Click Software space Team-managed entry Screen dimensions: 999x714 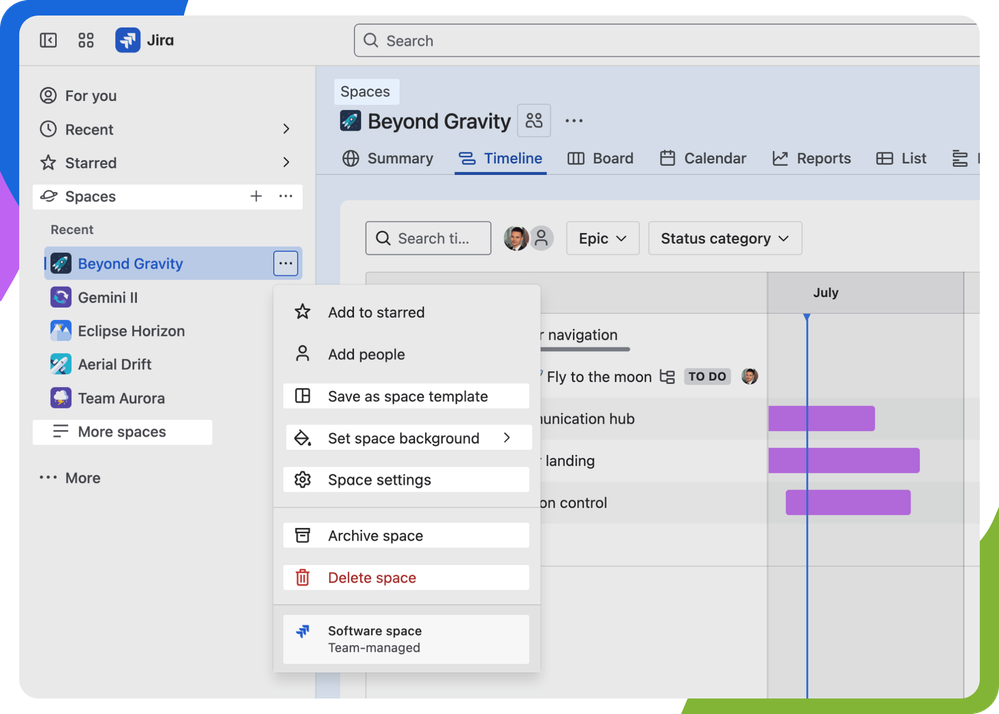406,639
